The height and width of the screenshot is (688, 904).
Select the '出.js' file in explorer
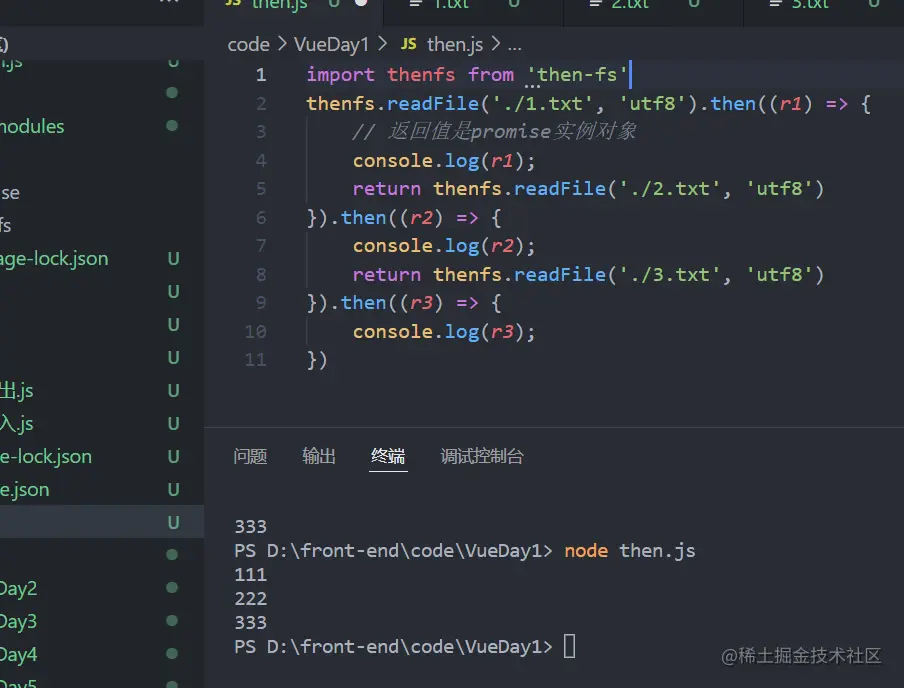17,390
